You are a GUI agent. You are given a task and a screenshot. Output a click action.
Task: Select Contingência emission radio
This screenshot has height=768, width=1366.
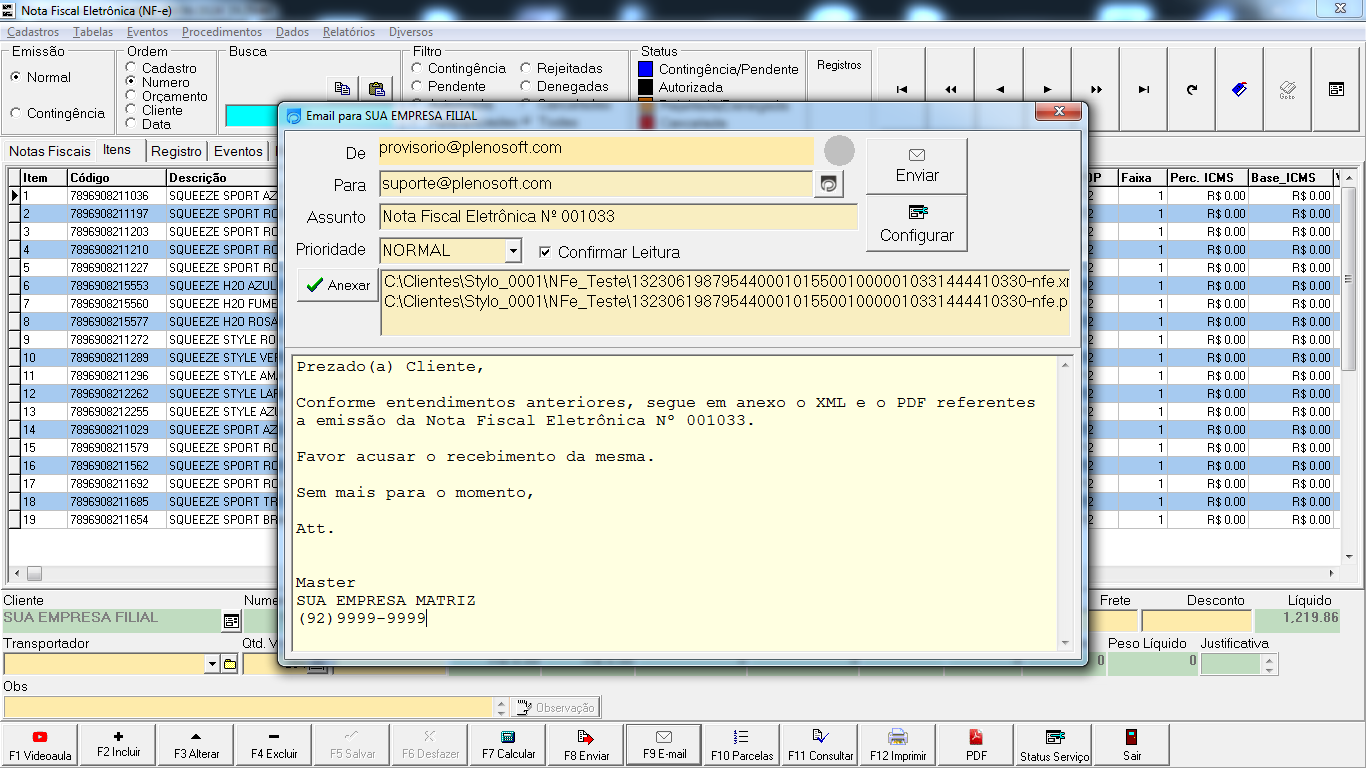click(57, 113)
